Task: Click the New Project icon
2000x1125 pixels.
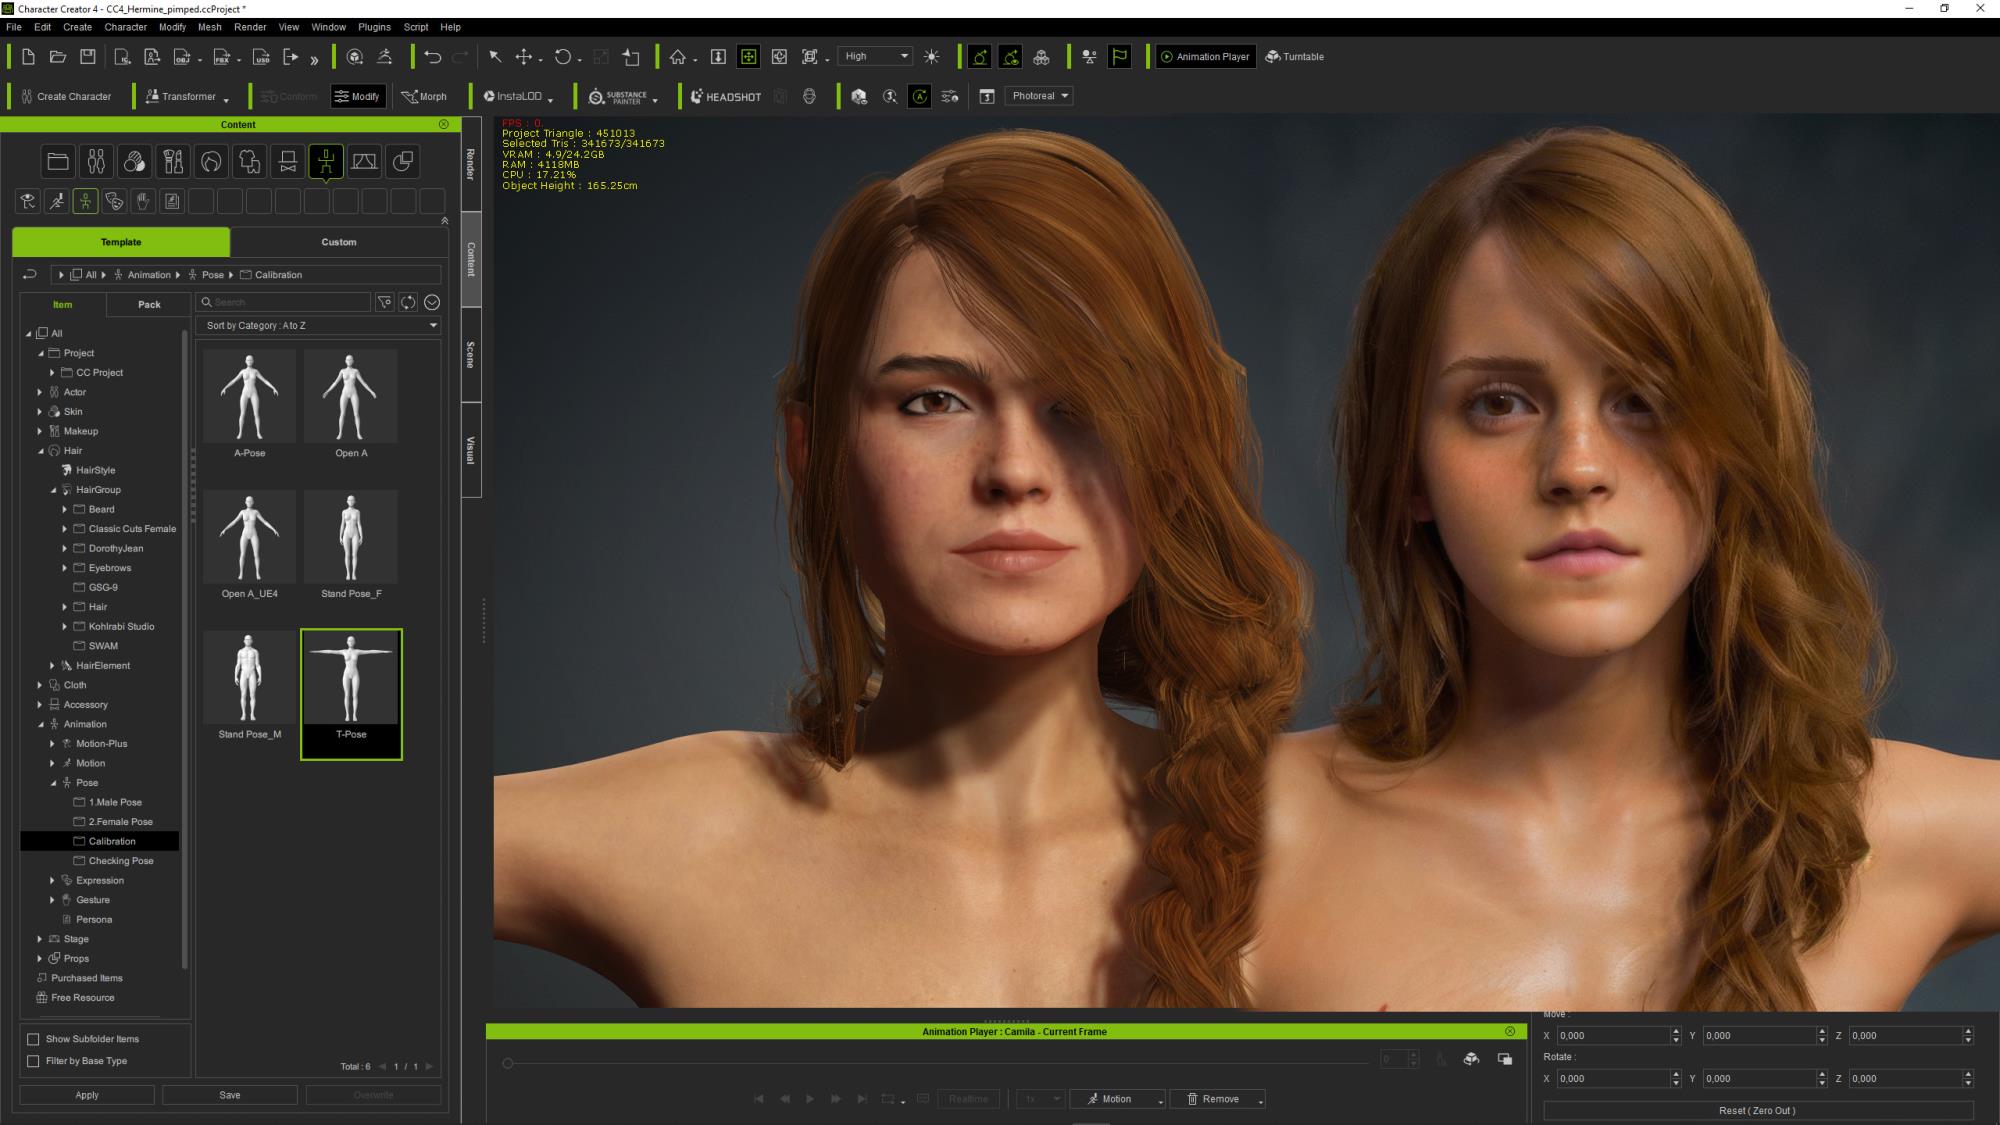Action: [28, 57]
